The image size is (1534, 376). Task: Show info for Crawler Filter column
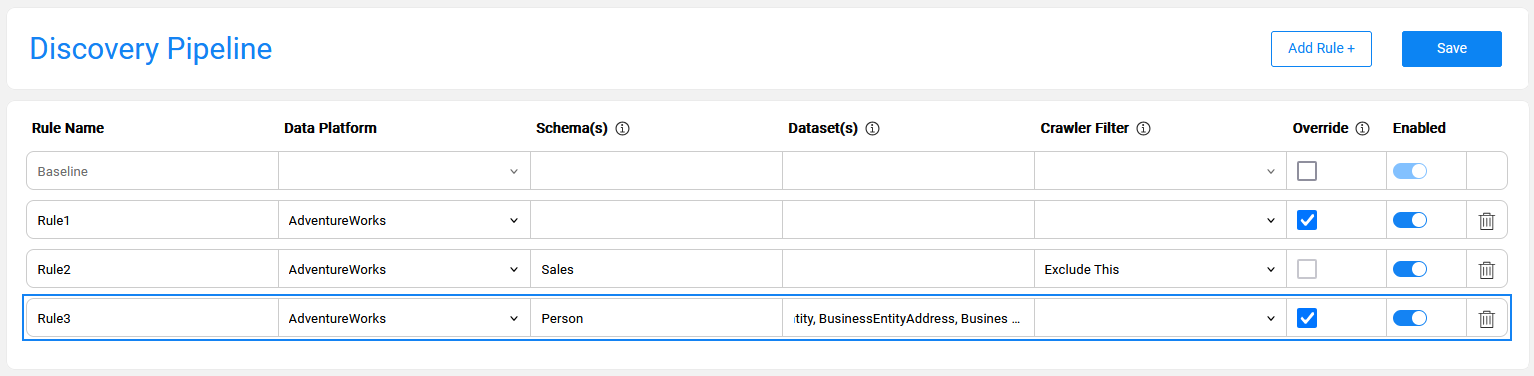pyautogui.click(x=1144, y=129)
